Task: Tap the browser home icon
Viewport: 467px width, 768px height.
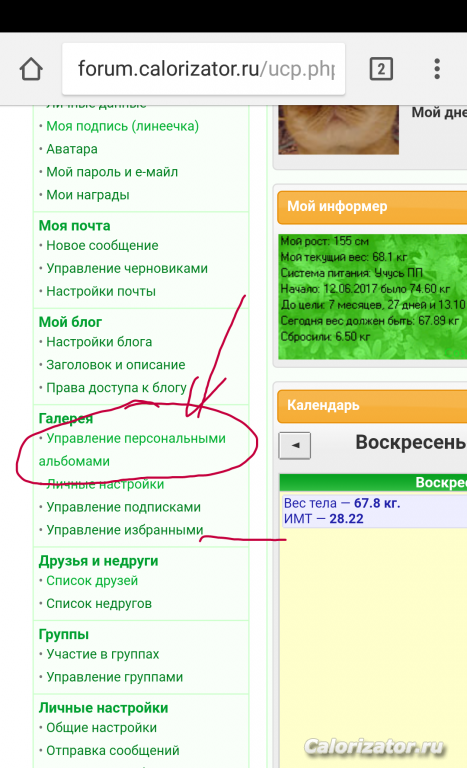Action: pyautogui.click(x=31, y=69)
